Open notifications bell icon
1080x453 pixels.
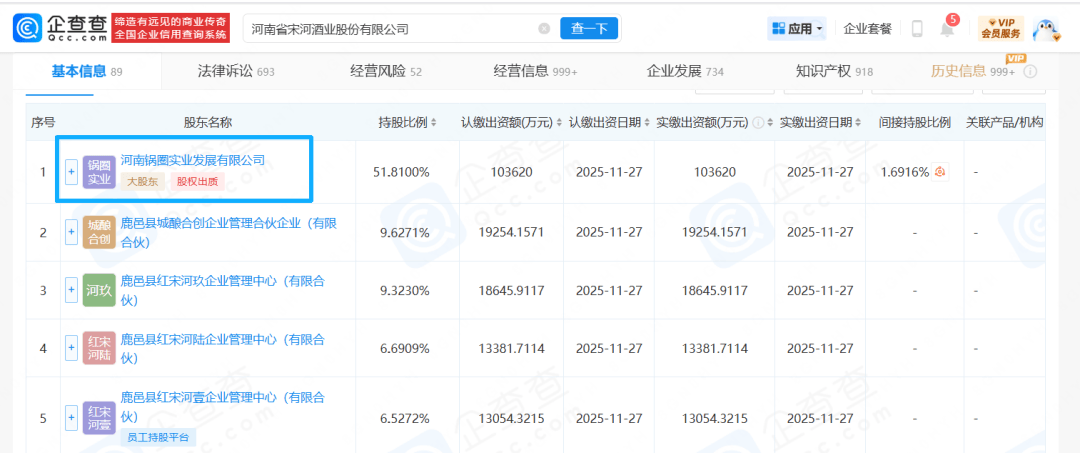click(x=948, y=30)
